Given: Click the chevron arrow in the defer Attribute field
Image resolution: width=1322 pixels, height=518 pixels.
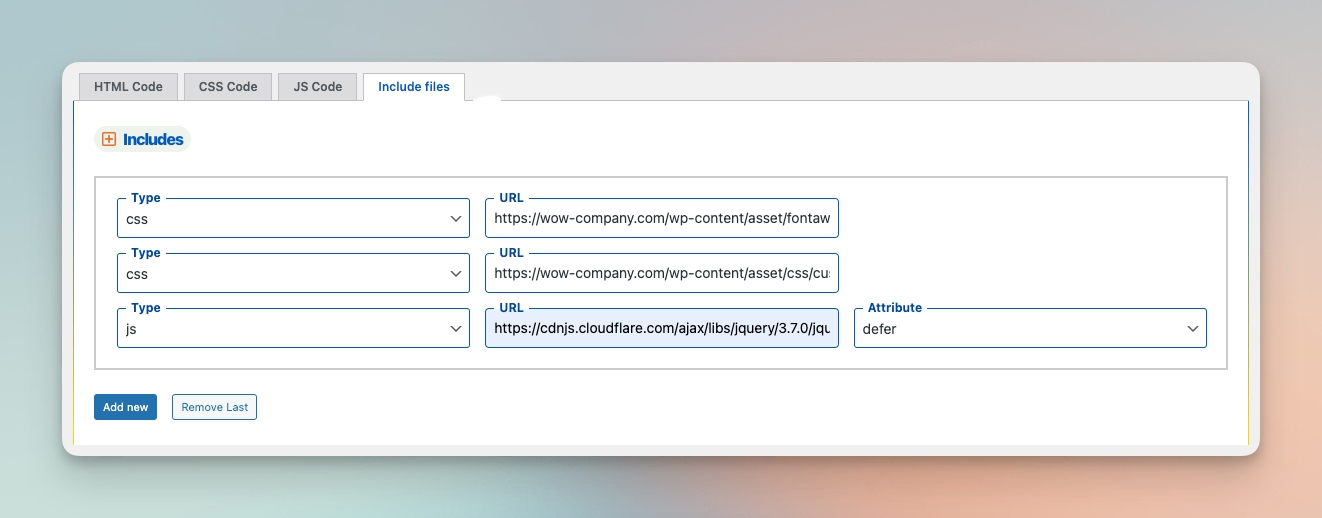Looking at the screenshot, I should tap(1192, 328).
